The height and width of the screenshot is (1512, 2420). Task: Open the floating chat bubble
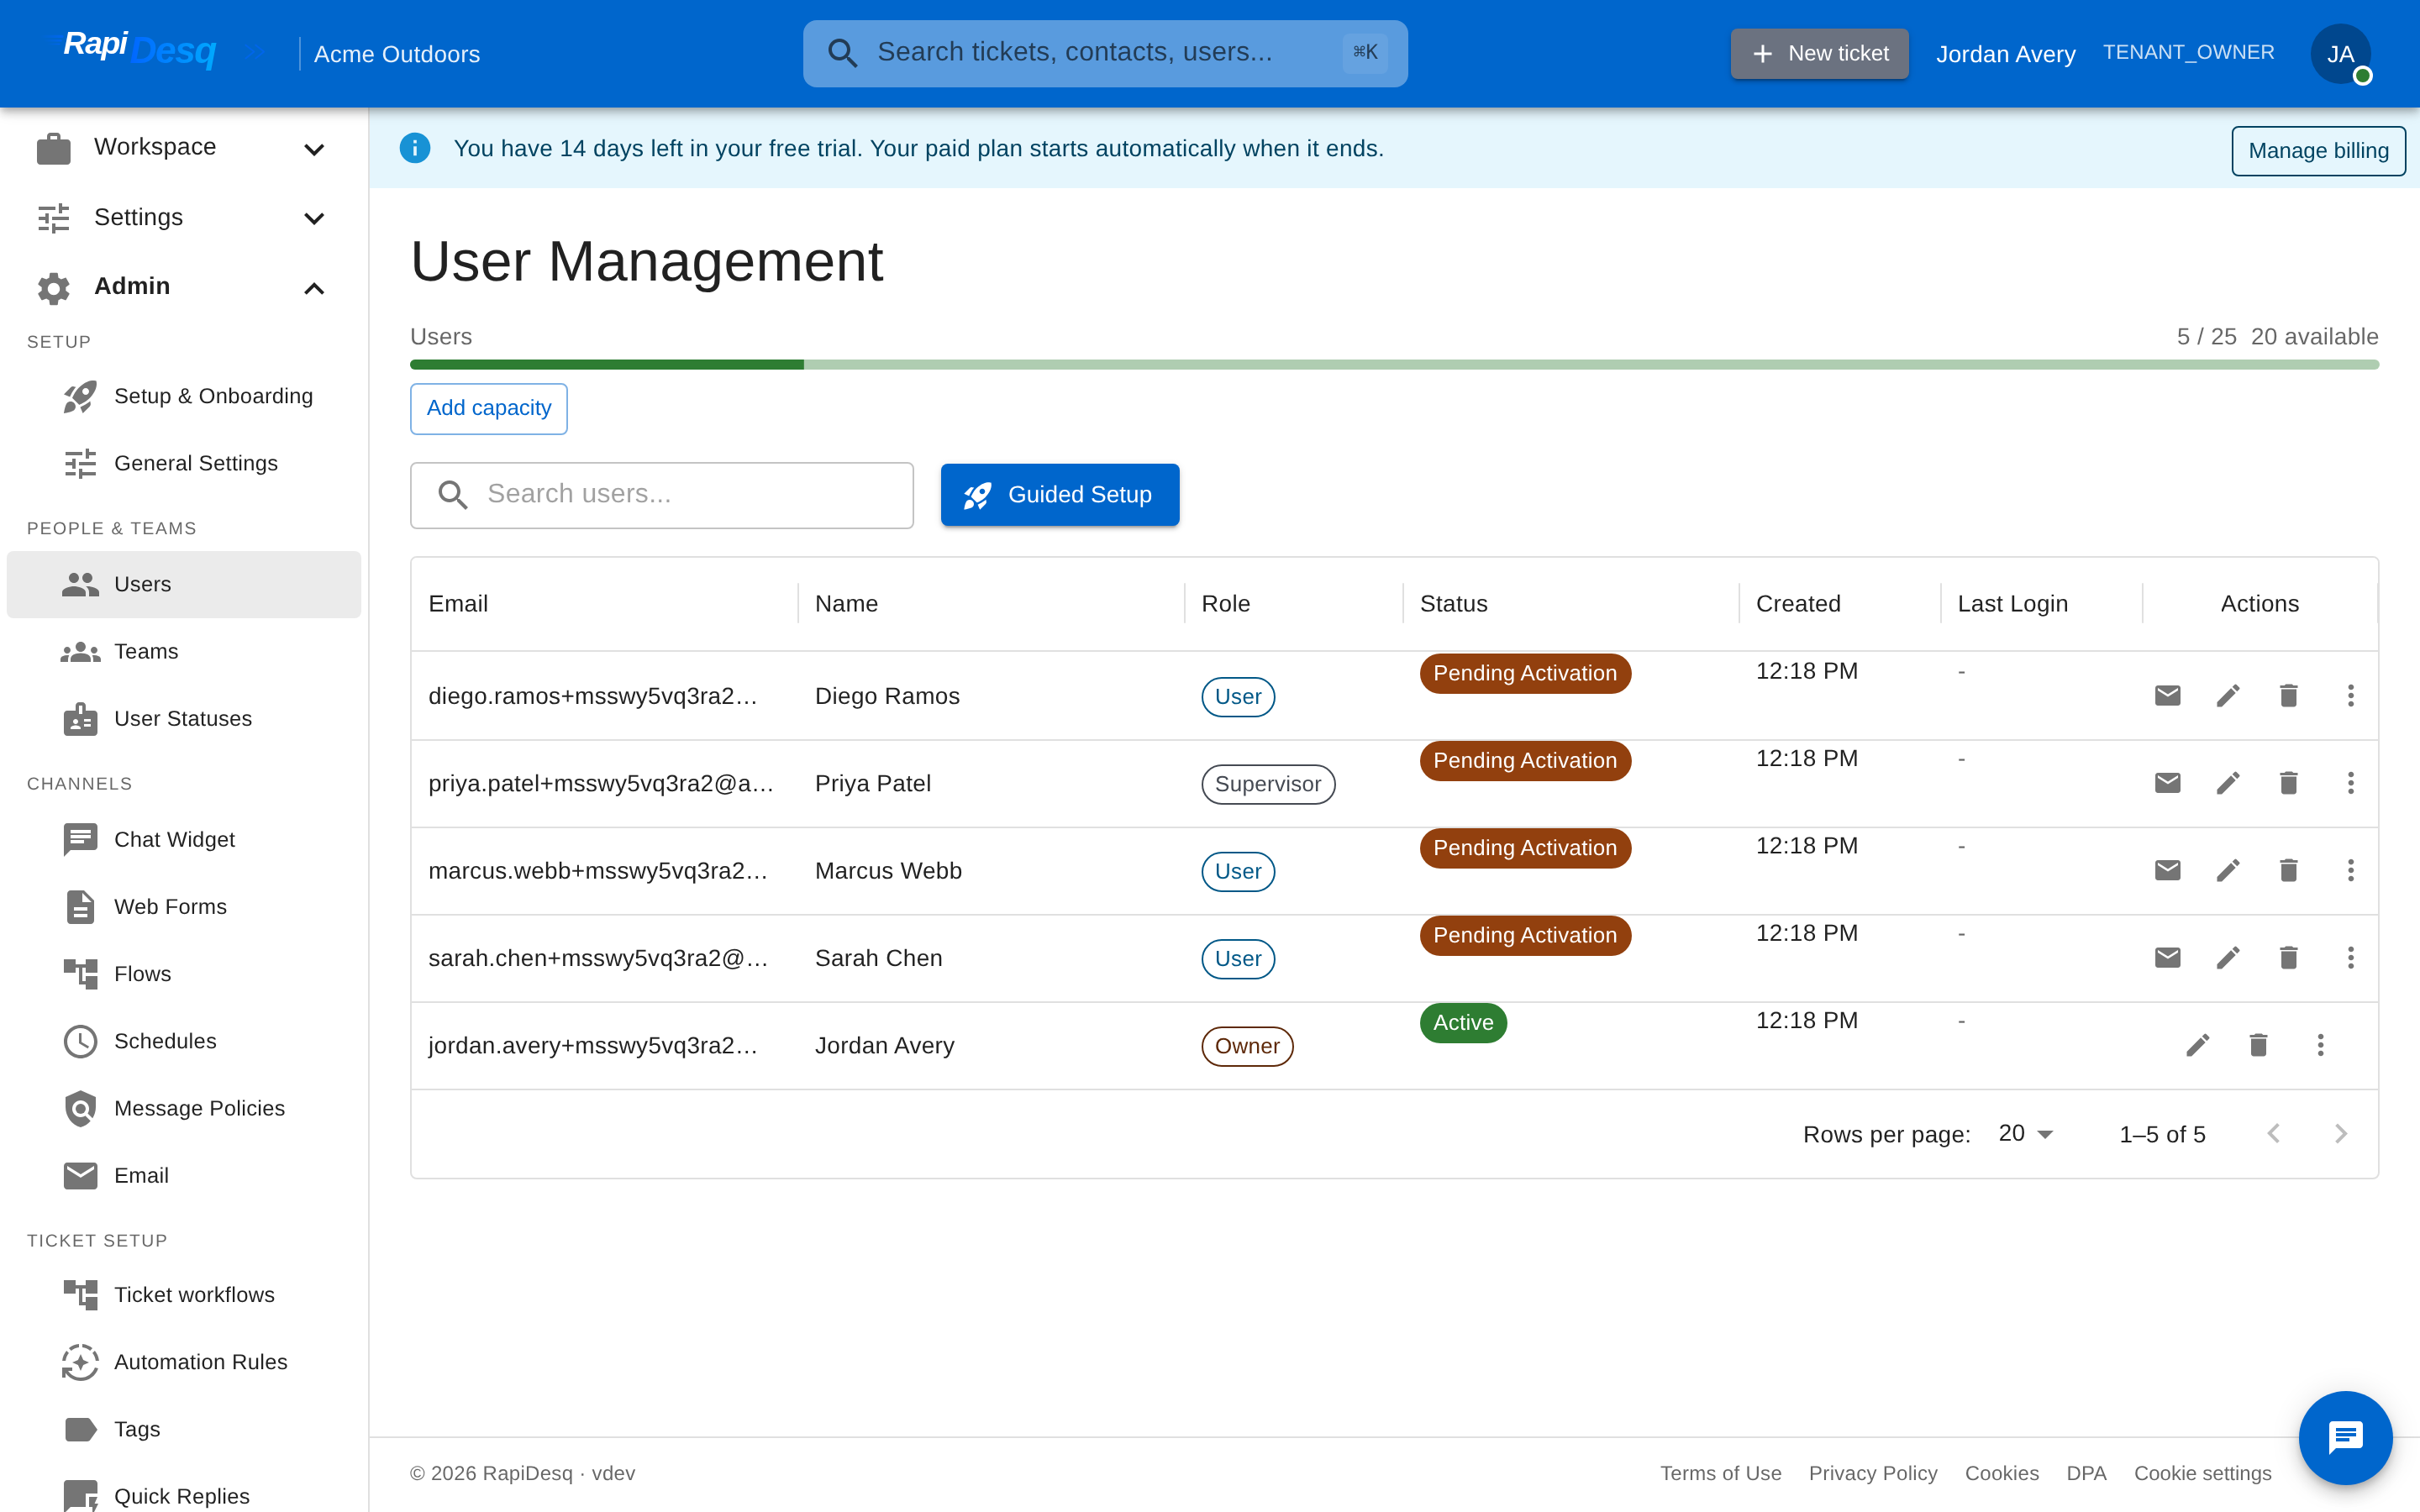pos(2345,1437)
